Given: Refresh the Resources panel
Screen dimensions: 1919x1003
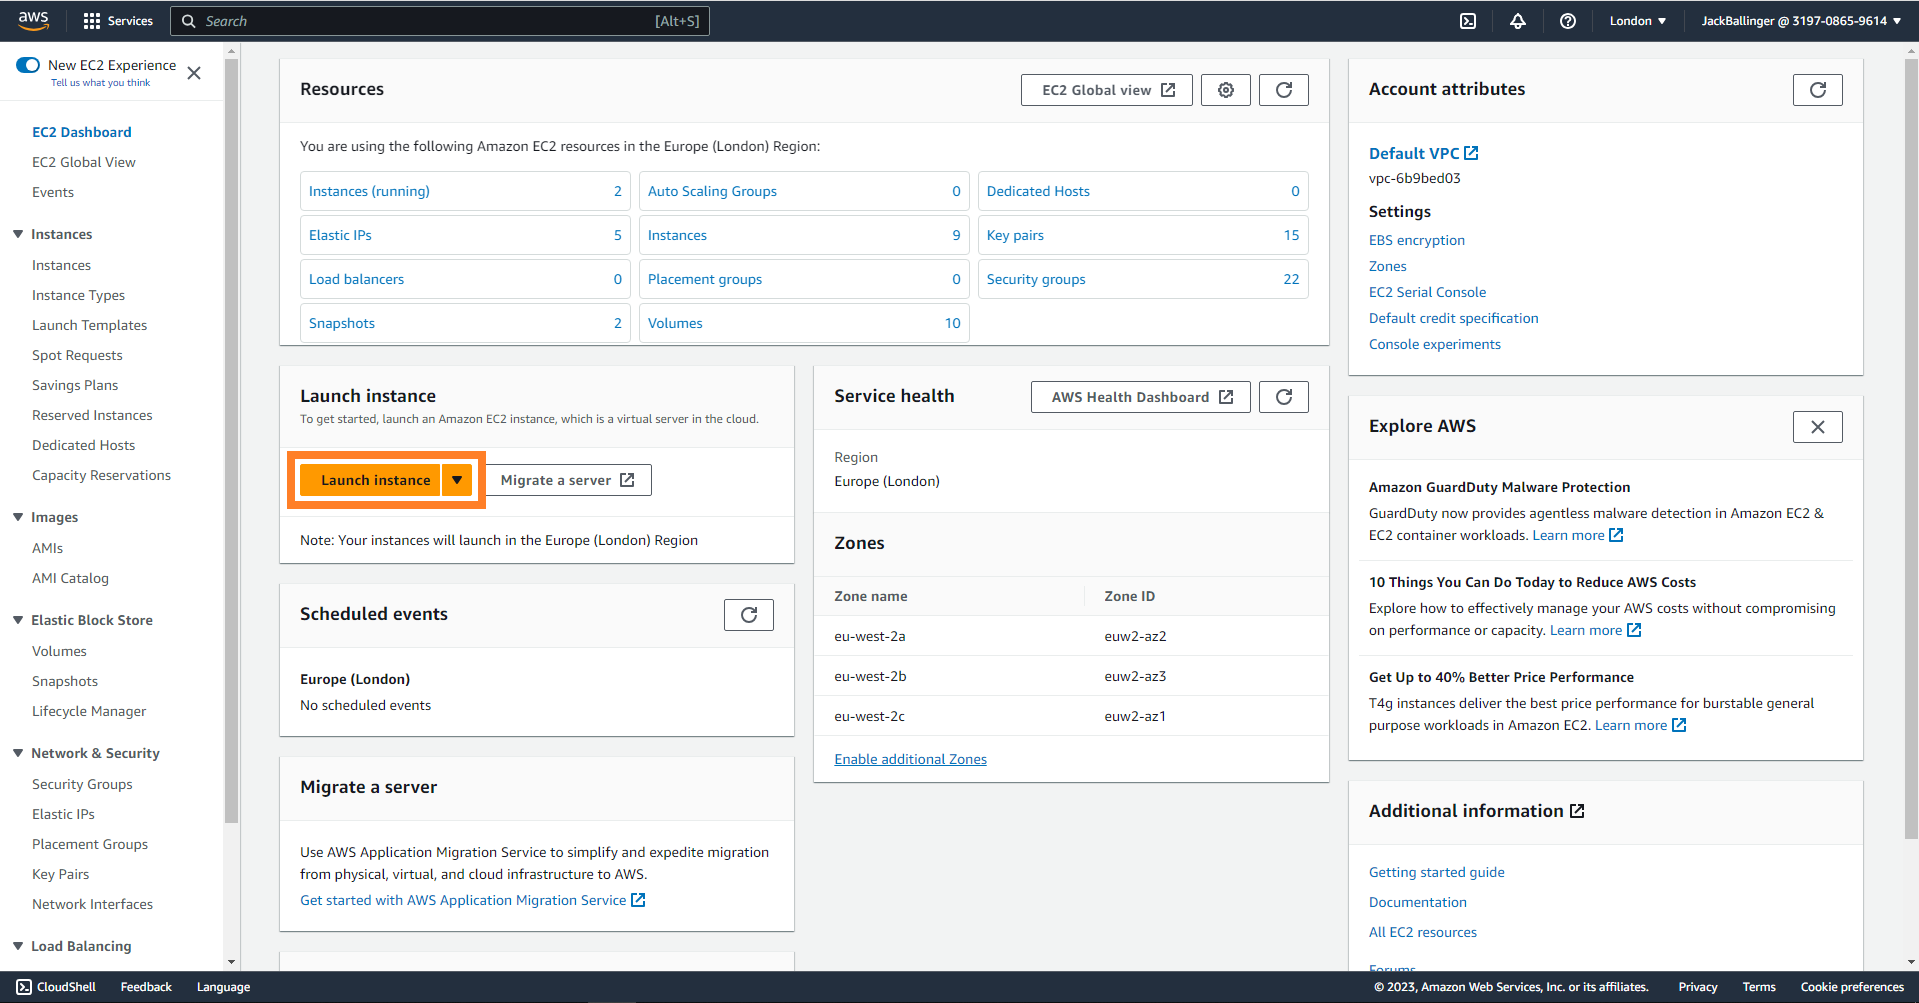Looking at the screenshot, I should click(1283, 90).
